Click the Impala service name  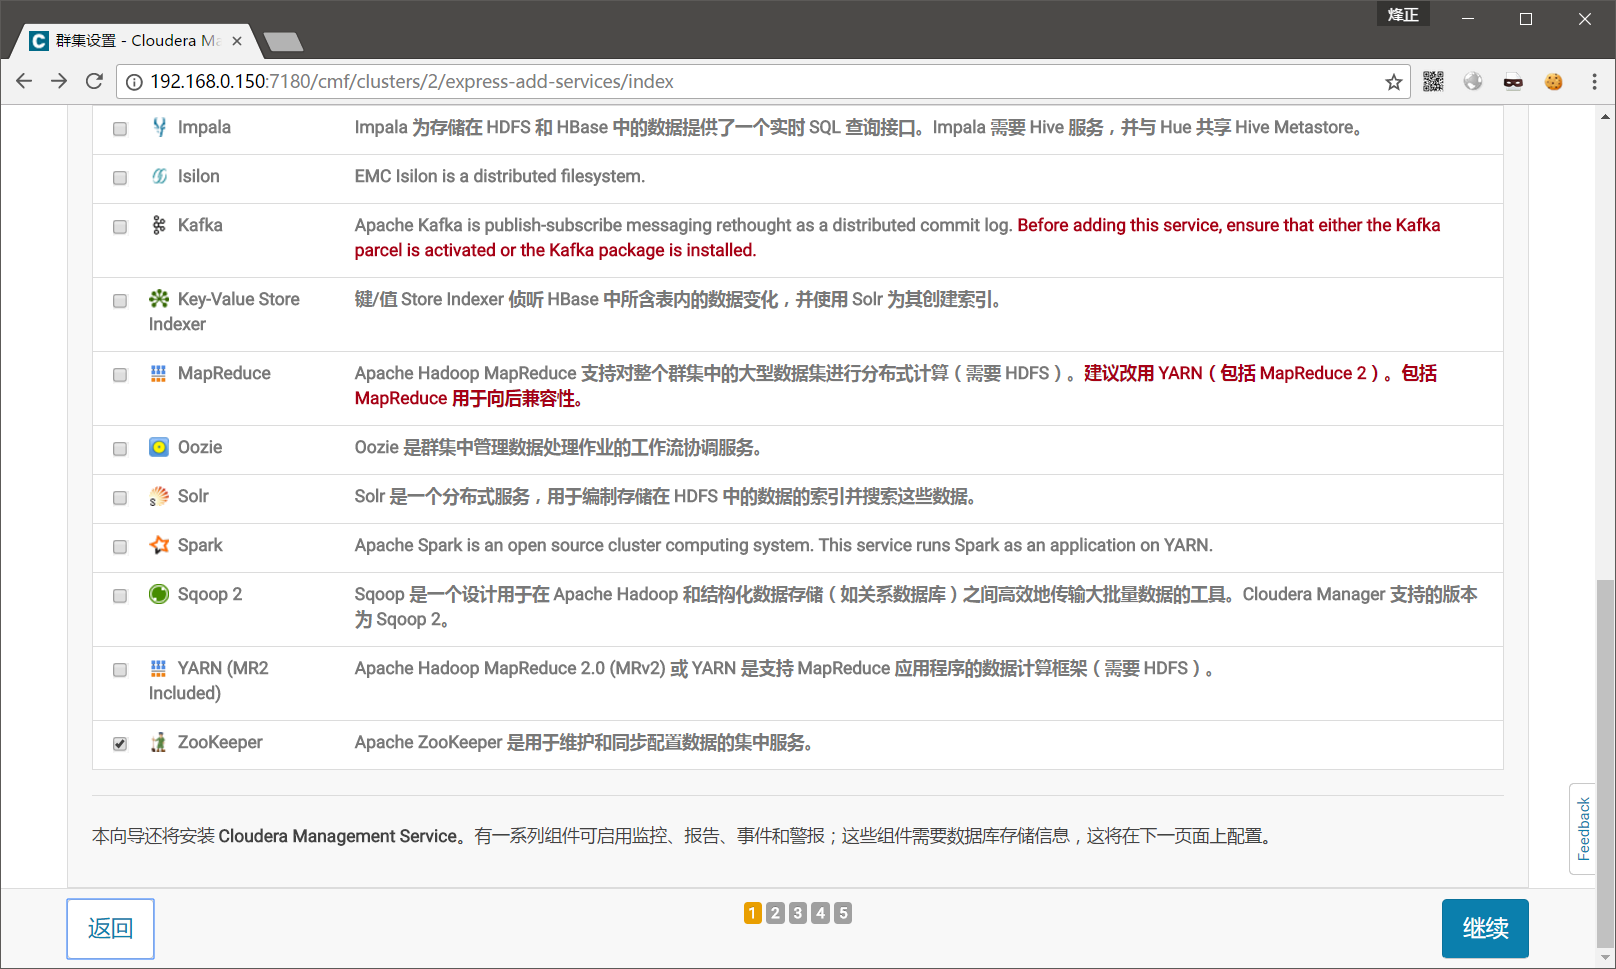(204, 127)
